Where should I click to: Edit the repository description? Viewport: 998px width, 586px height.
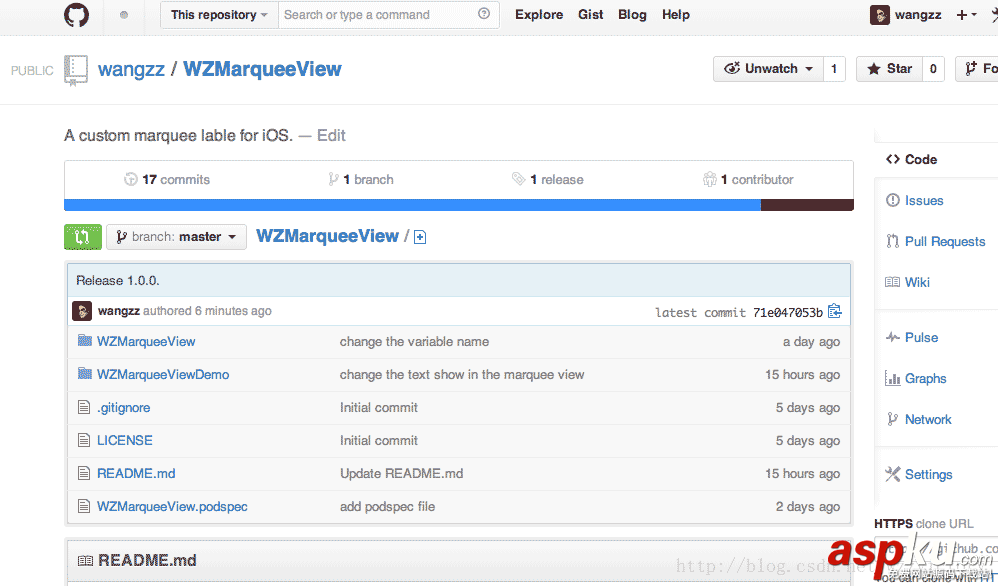[331, 135]
